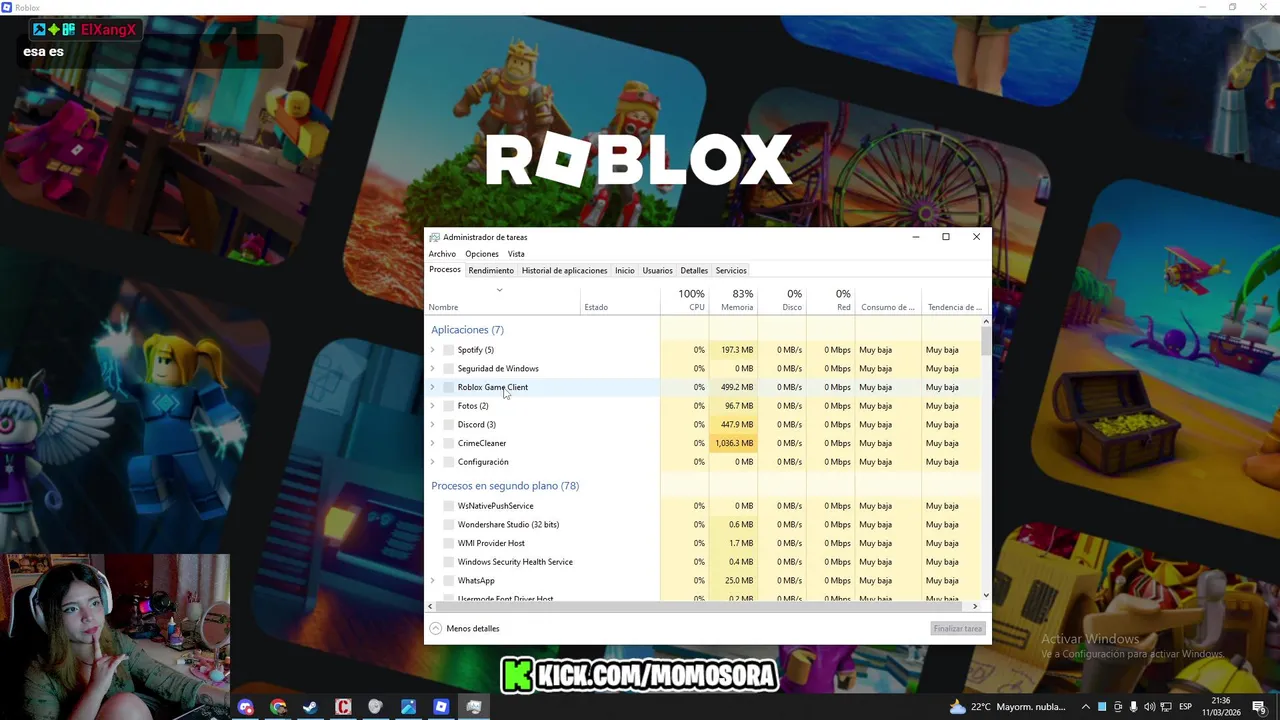This screenshot has height=720, width=1280.
Task: Click the volume icon in system tray
Action: [1150, 707]
